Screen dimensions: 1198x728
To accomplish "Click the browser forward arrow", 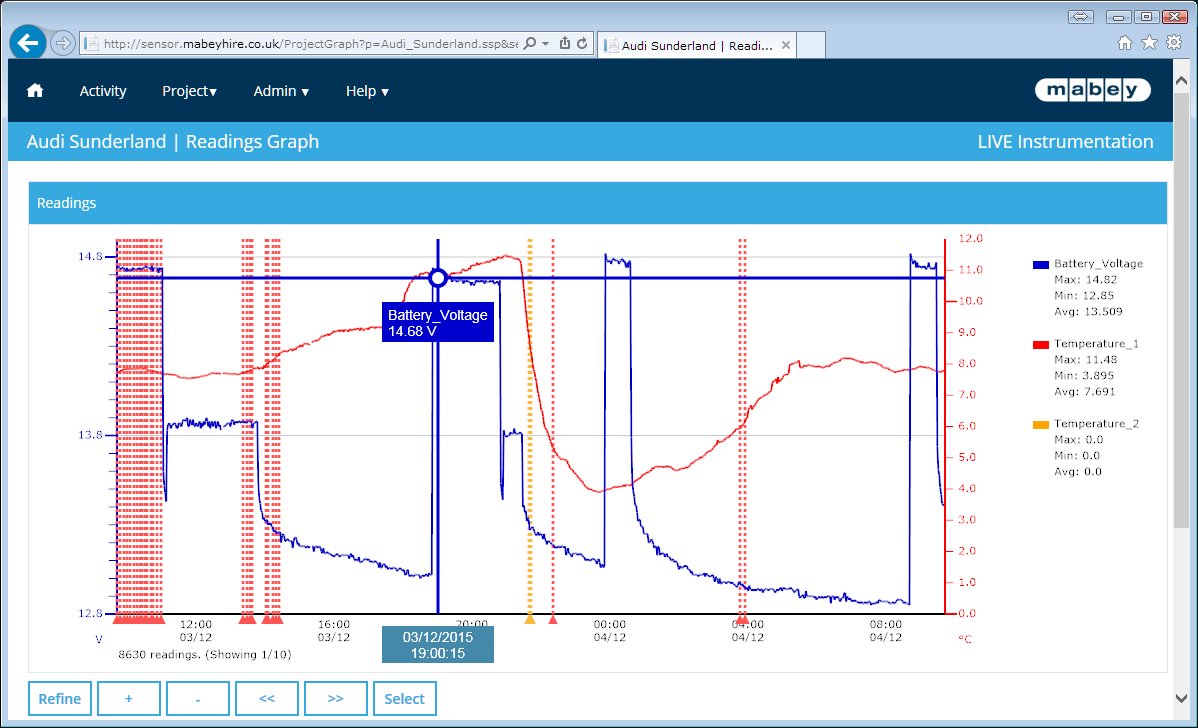I will [63, 44].
